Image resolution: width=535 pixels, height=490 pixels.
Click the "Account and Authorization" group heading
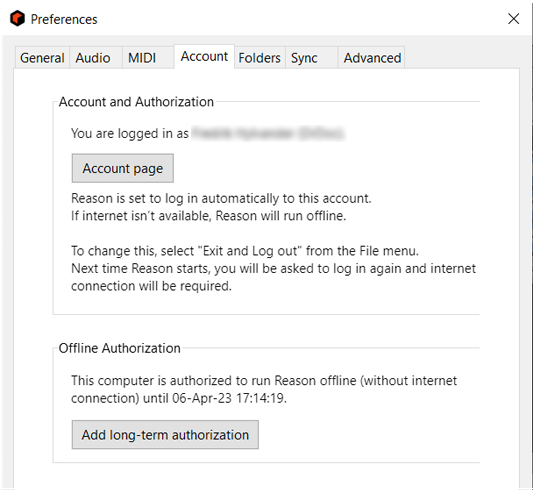(136, 102)
